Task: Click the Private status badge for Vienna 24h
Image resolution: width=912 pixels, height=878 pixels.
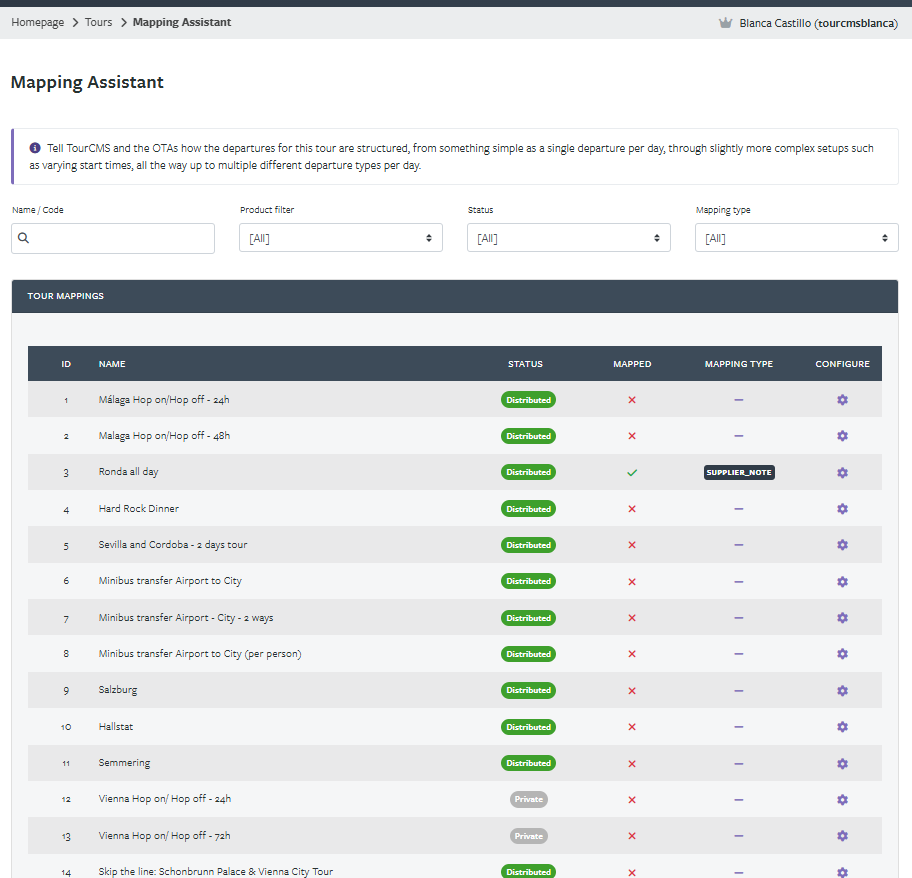Action: tap(529, 800)
